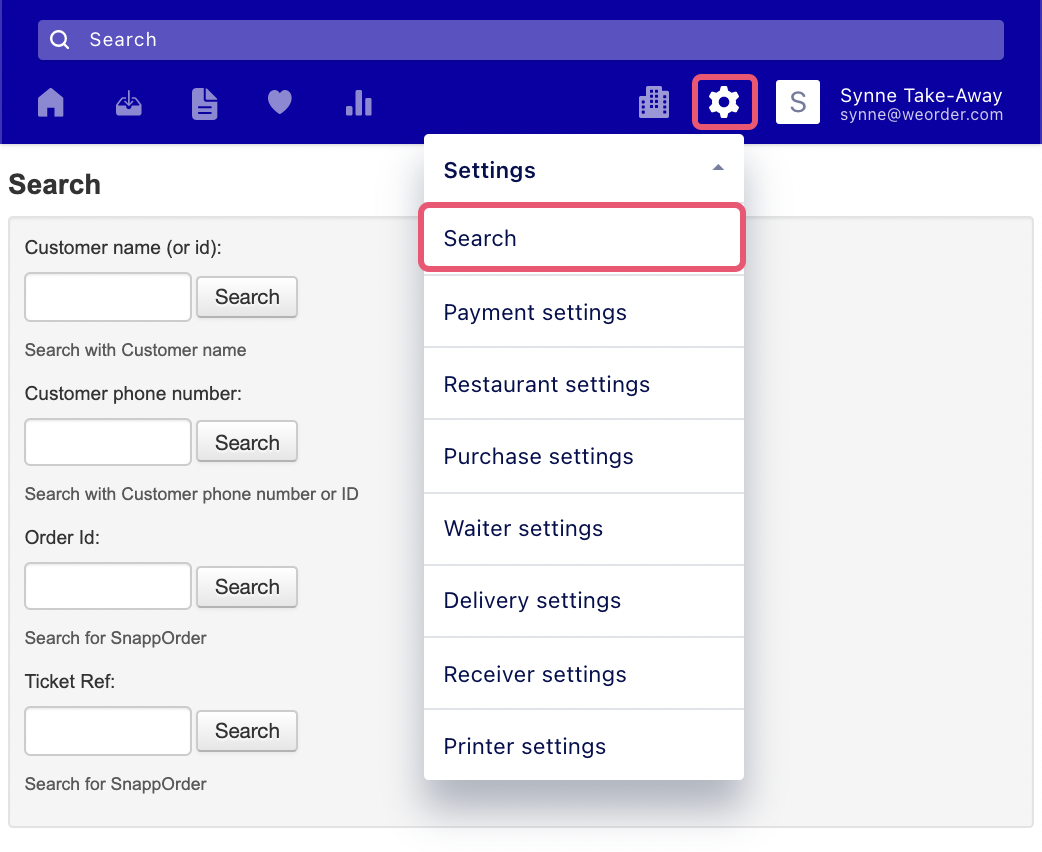Click Synne Take-Away account name
Screen dimensions: 1042x852
pyautogui.click(x=921, y=96)
